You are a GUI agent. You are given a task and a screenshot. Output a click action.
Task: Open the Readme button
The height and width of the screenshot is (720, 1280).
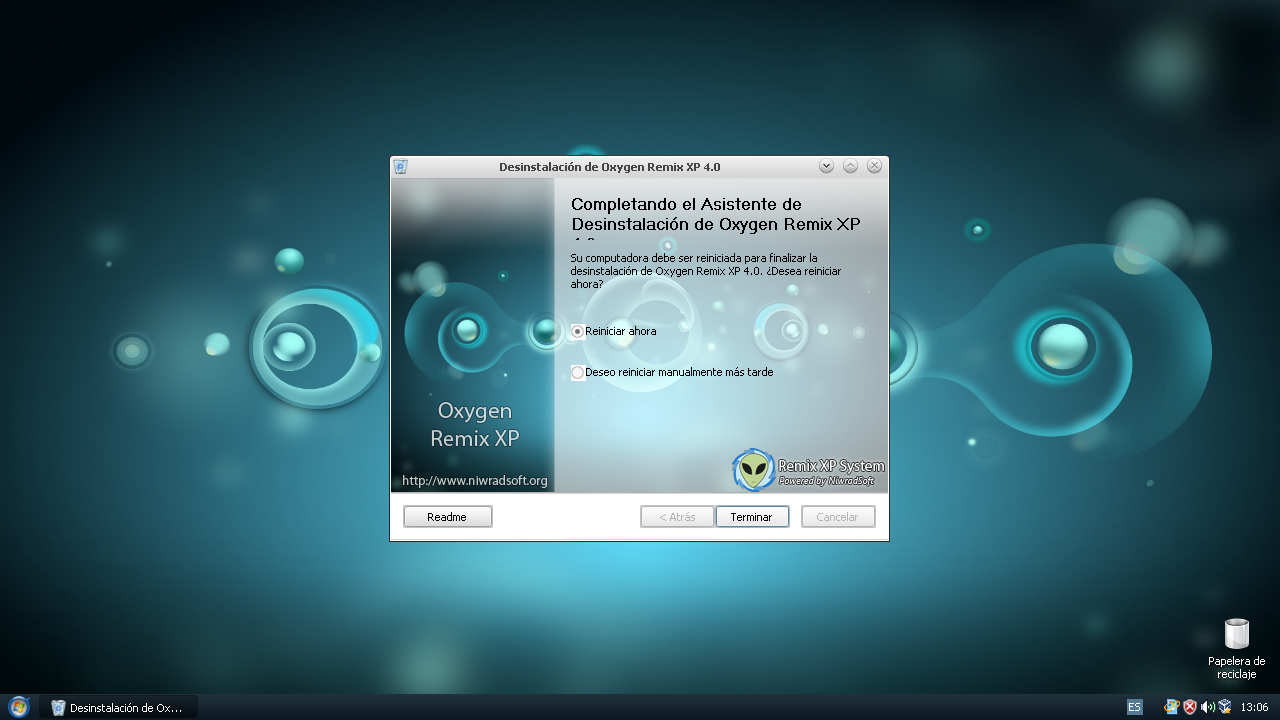[x=447, y=517]
